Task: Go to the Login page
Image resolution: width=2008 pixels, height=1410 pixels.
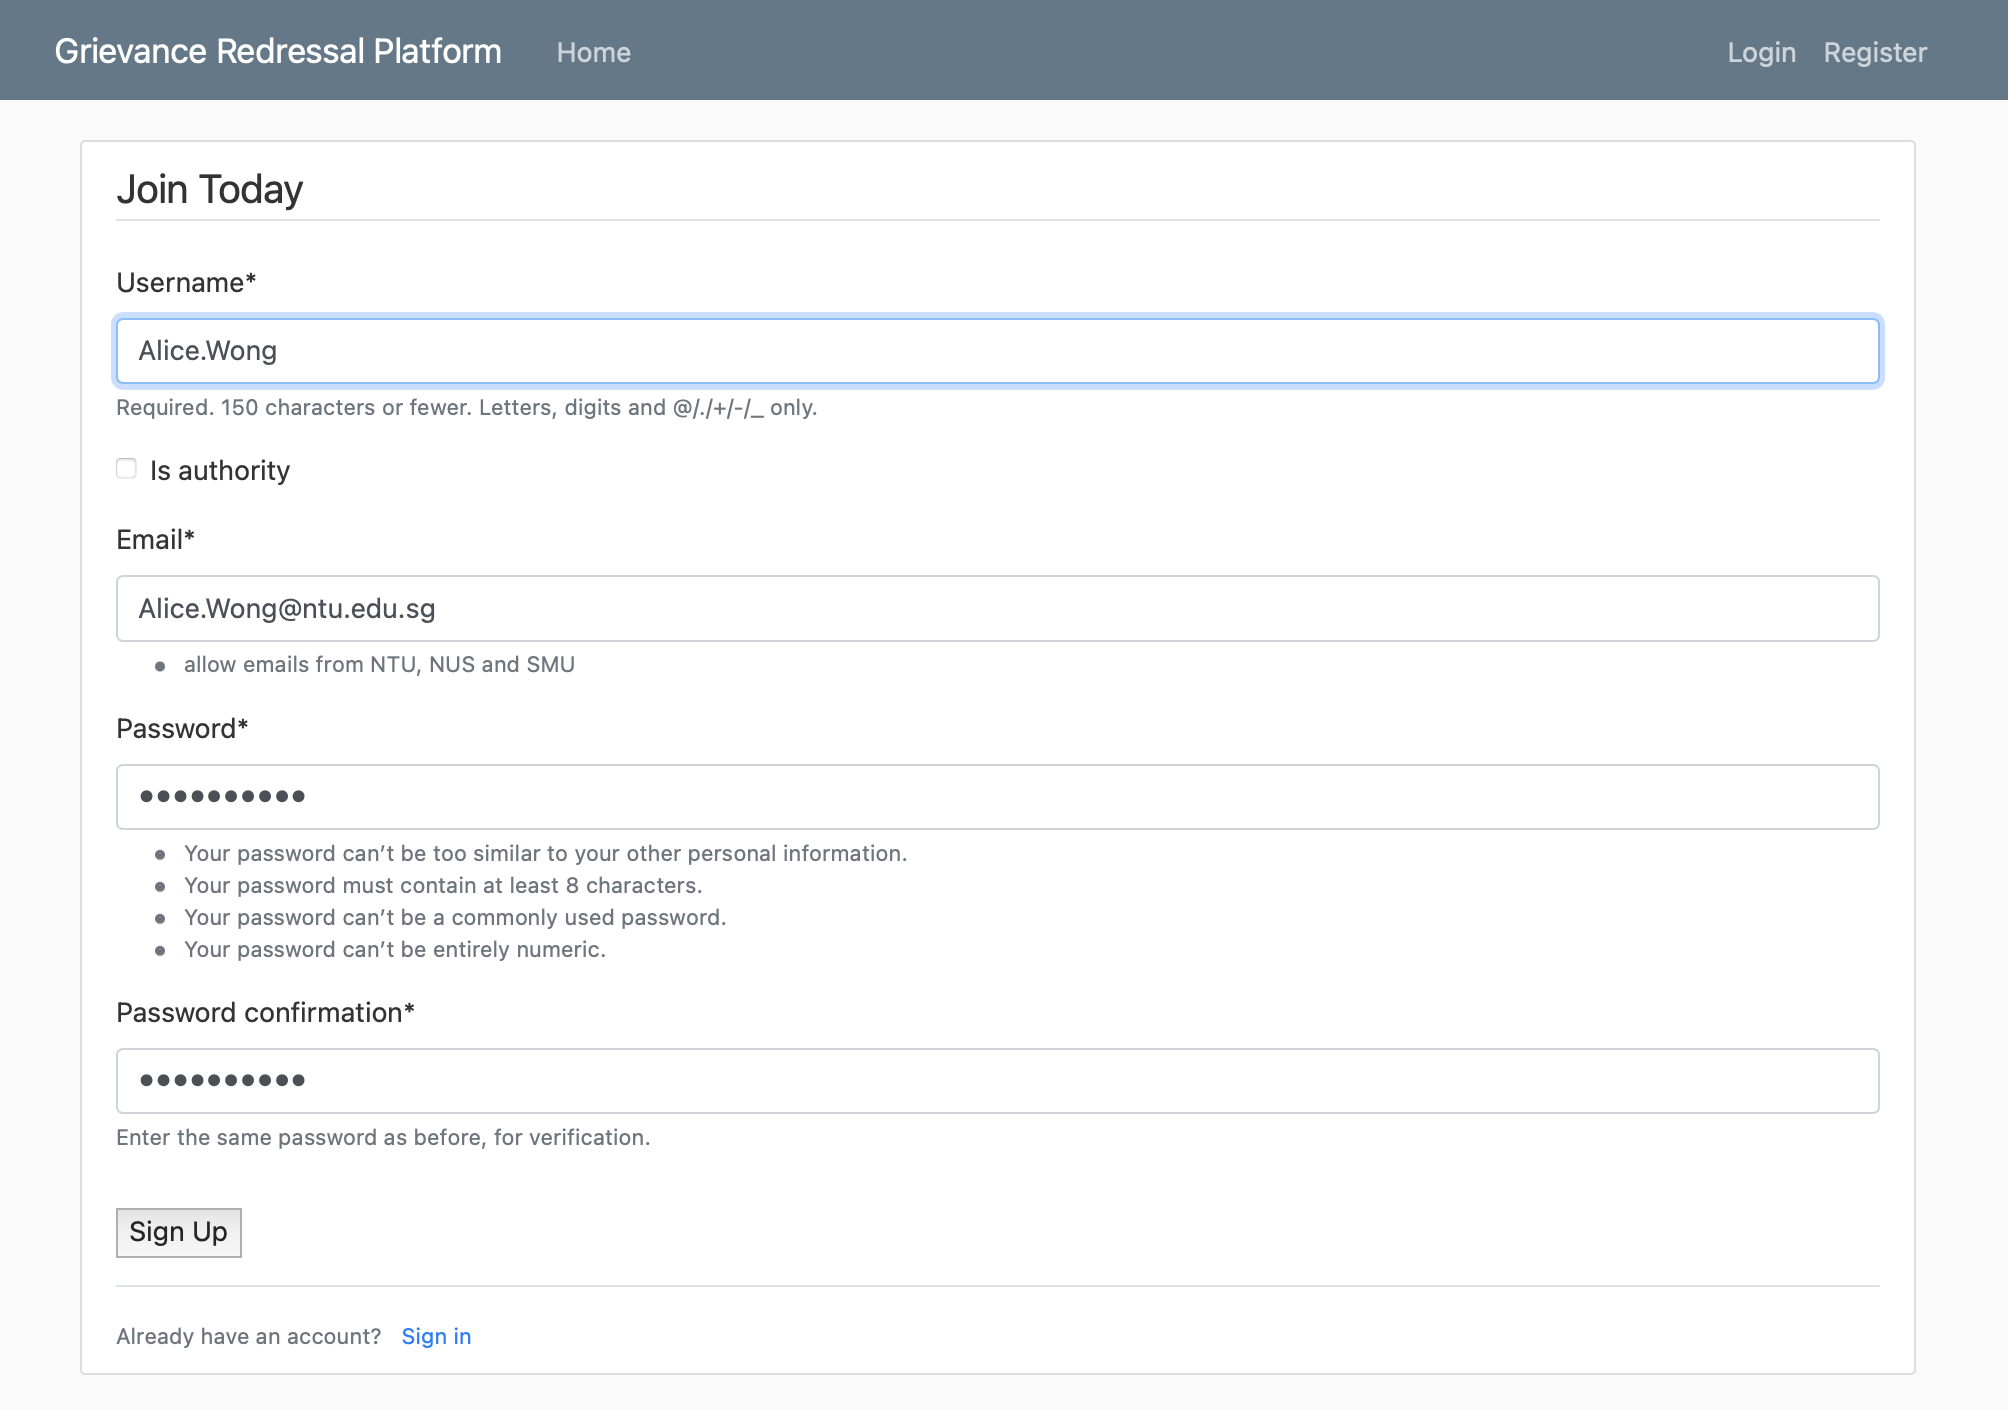Action: click(x=1761, y=52)
